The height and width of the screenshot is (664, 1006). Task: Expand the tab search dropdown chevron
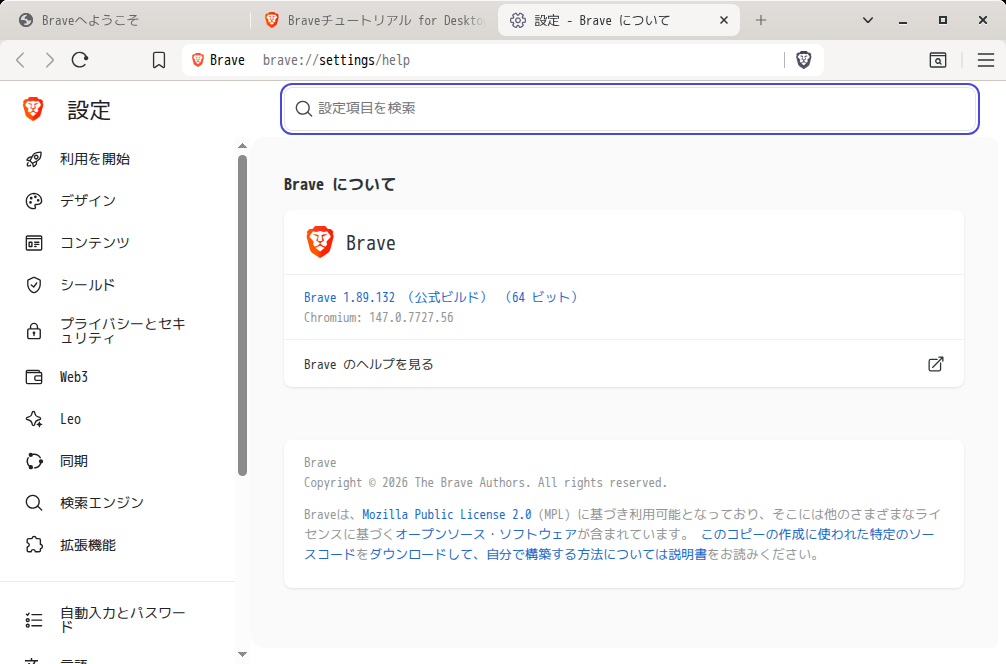coord(868,21)
